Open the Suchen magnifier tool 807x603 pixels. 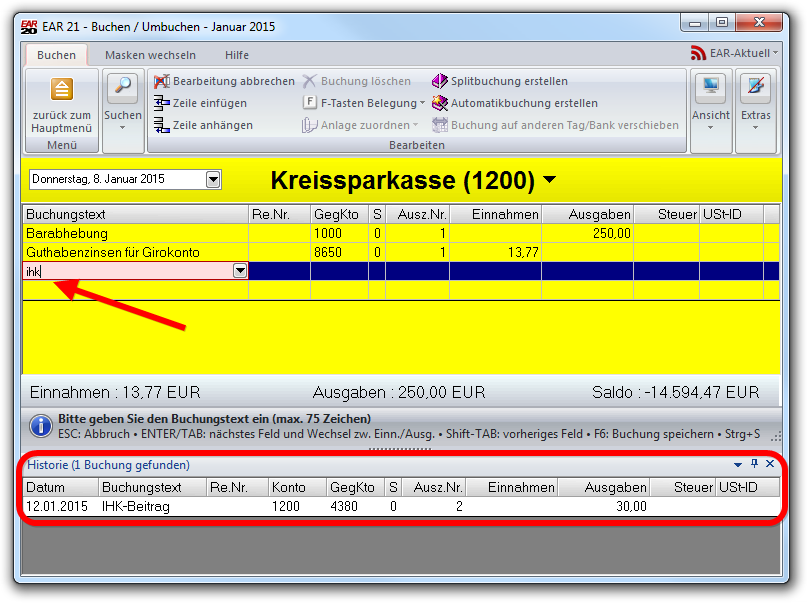[123, 88]
